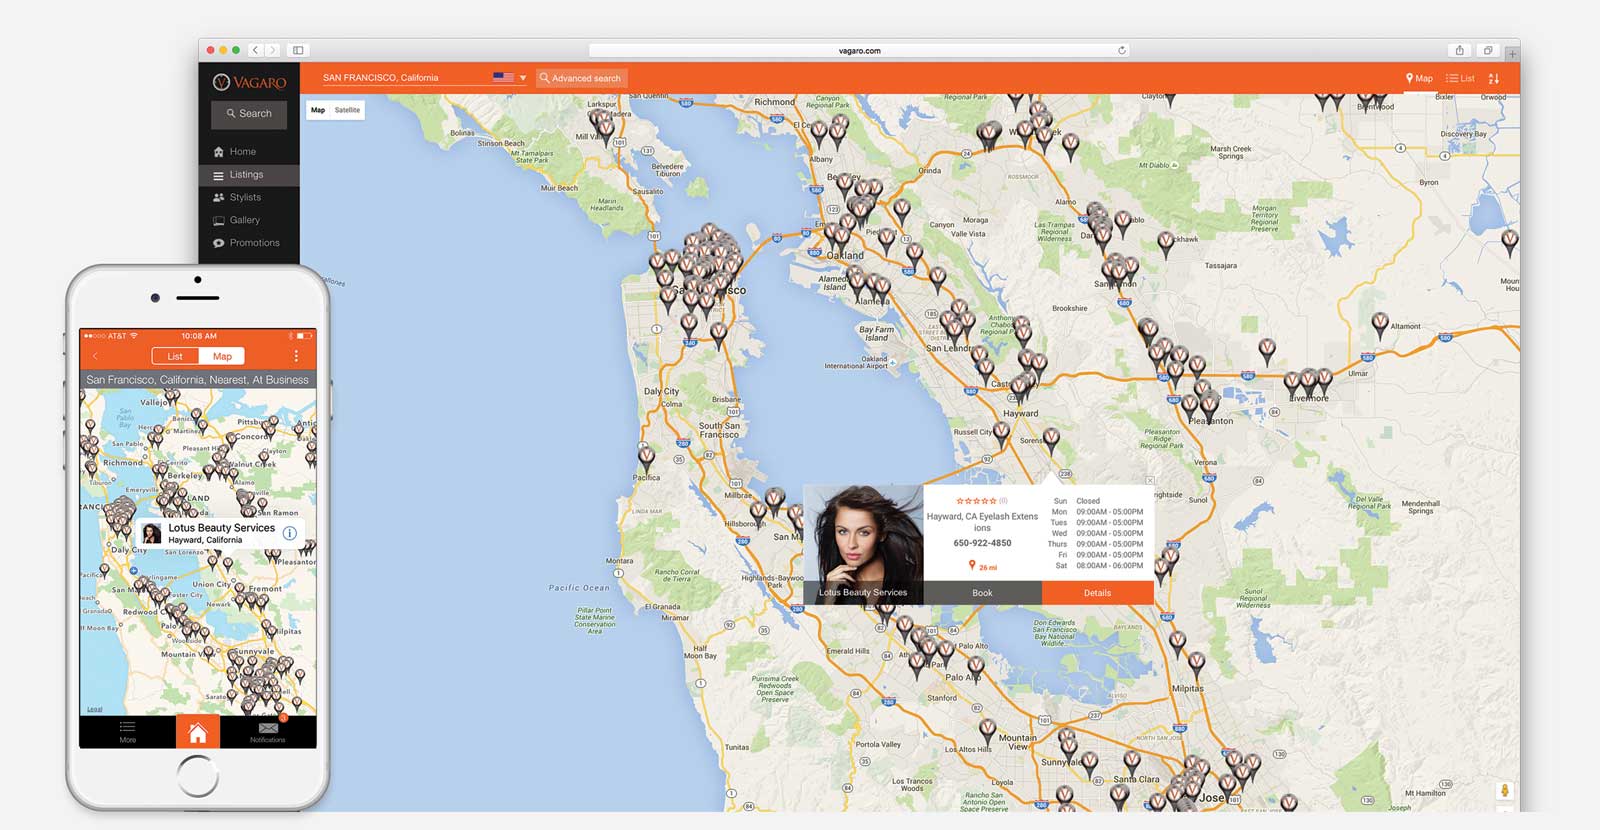The width and height of the screenshot is (1600, 830).
Task: Open Details on Lotus Beauty card
Action: (1097, 593)
